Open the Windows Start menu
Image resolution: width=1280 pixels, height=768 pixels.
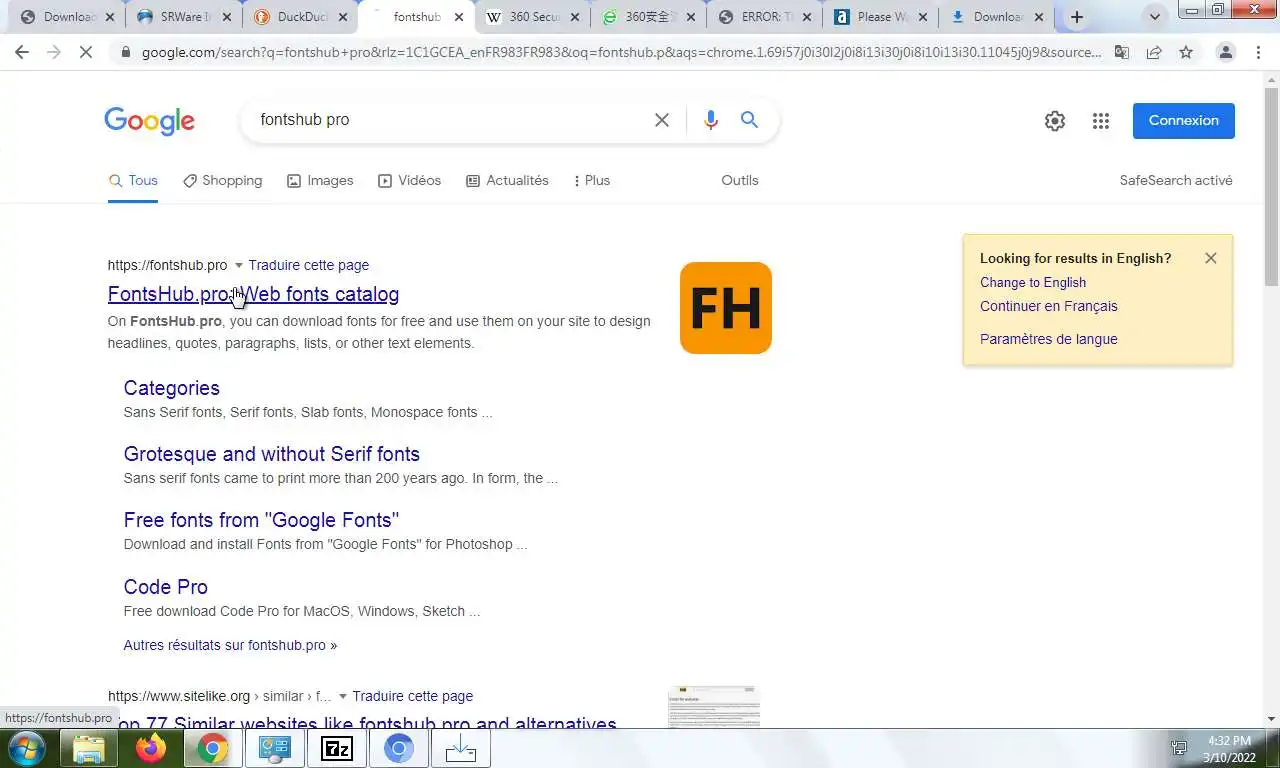[x=25, y=748]
